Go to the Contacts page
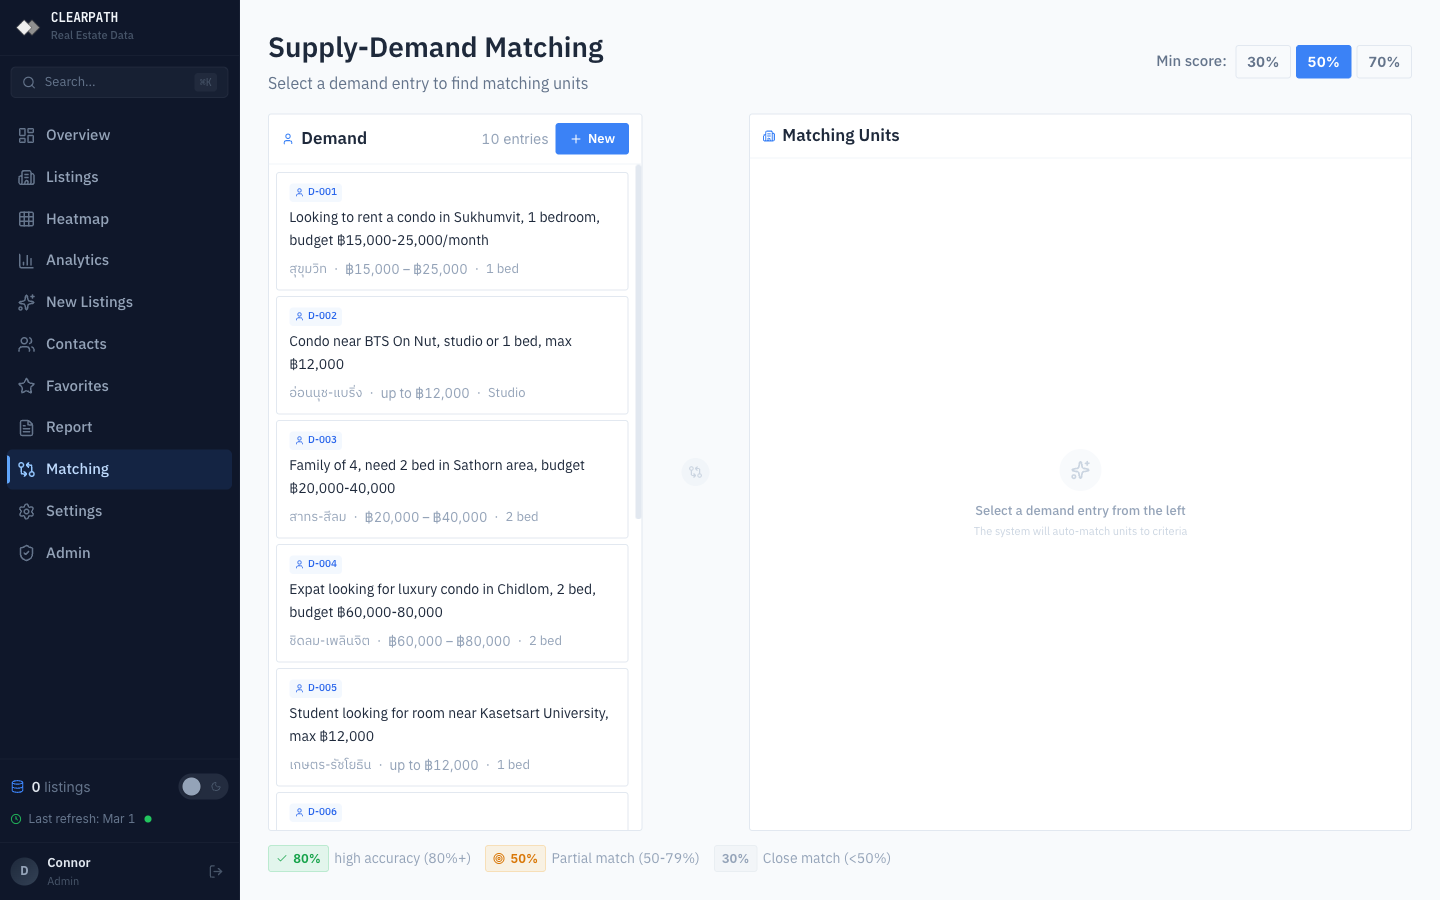Screen dimensions: 1440x900 (76, 344)
